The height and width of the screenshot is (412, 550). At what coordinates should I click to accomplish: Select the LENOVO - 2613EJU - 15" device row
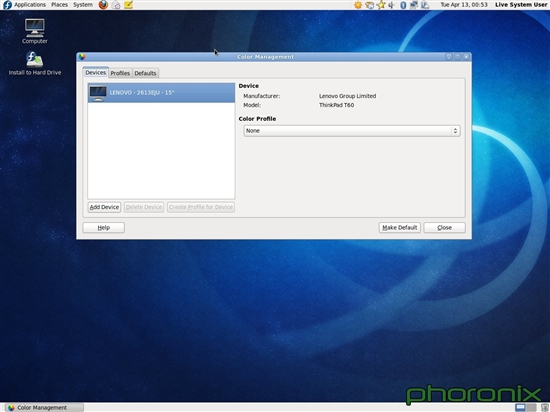coord(161,93)
